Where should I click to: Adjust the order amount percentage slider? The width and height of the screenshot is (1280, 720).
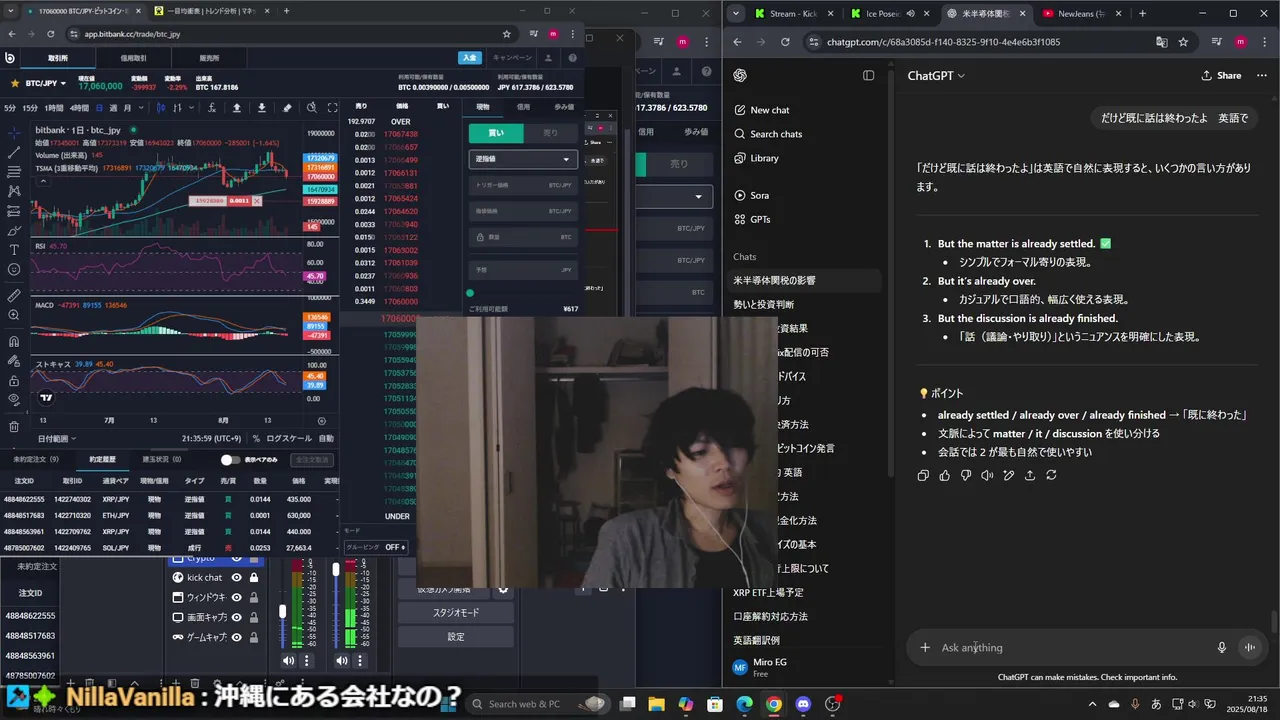pos(470,293)
